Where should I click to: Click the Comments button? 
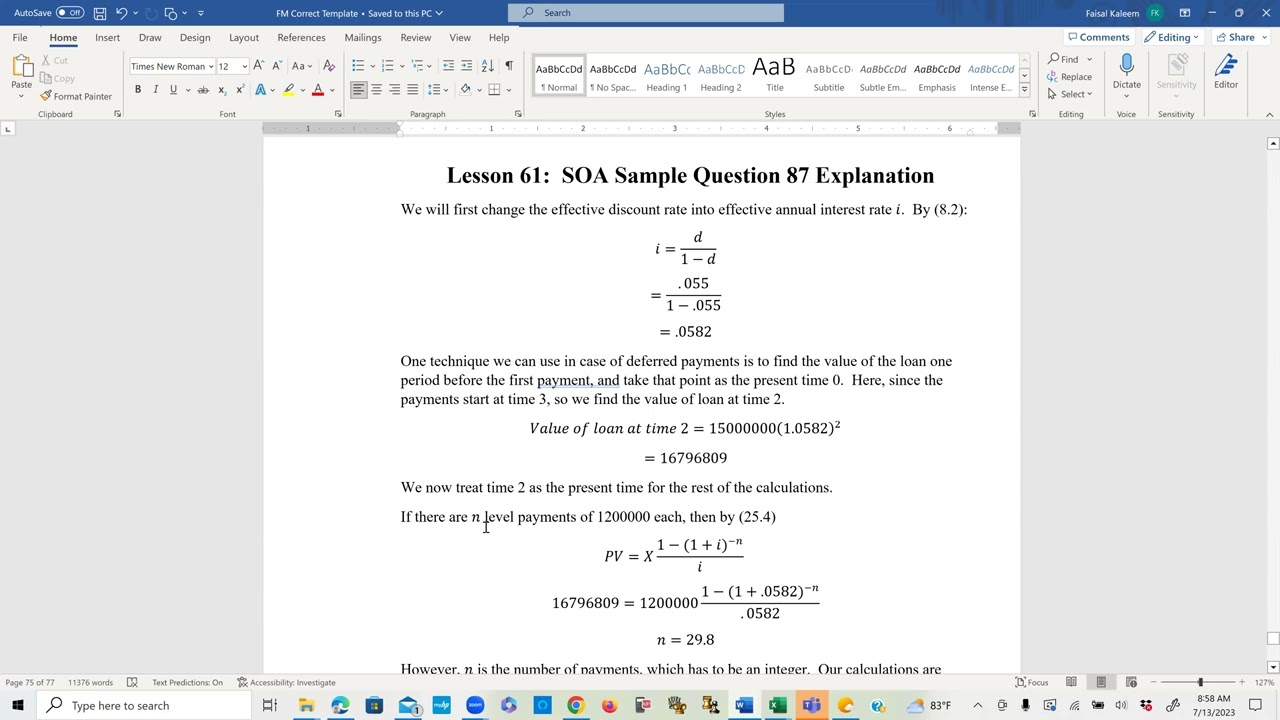1098,37
